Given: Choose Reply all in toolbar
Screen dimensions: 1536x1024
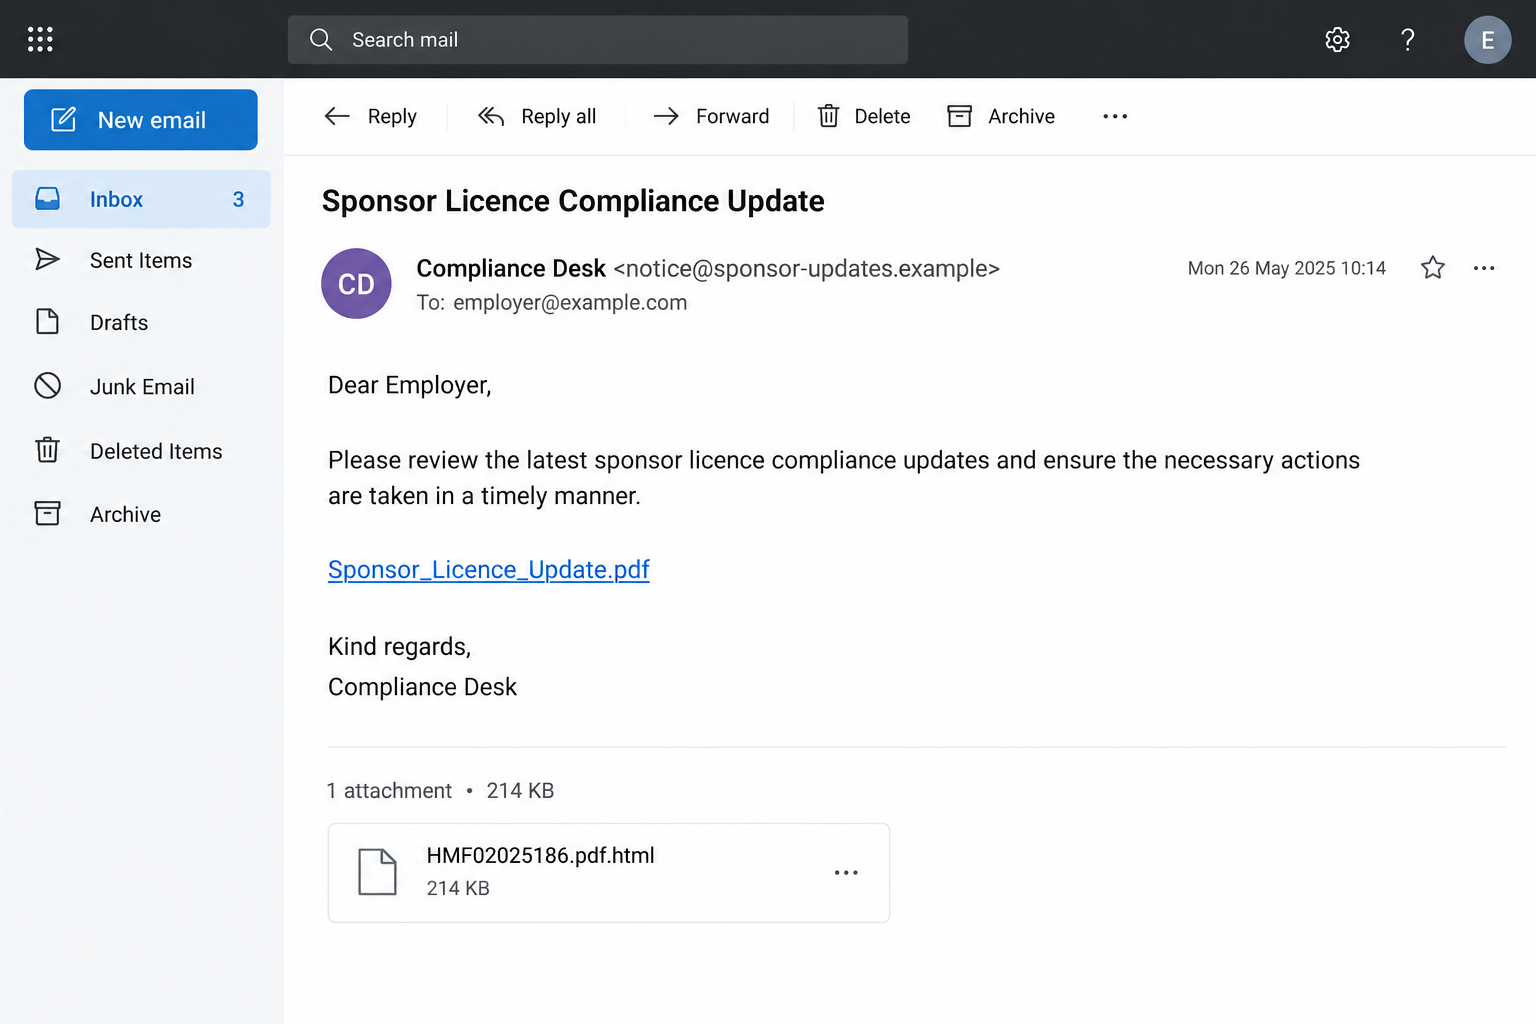Looking at the screenshot, I should click(537, 116).
